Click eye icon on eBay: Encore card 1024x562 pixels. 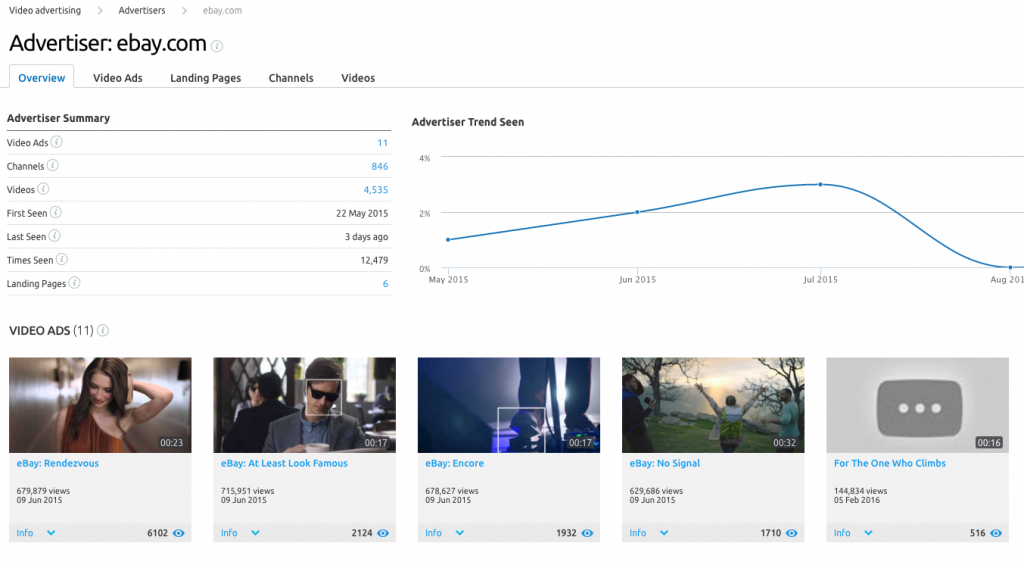point(587,533)
